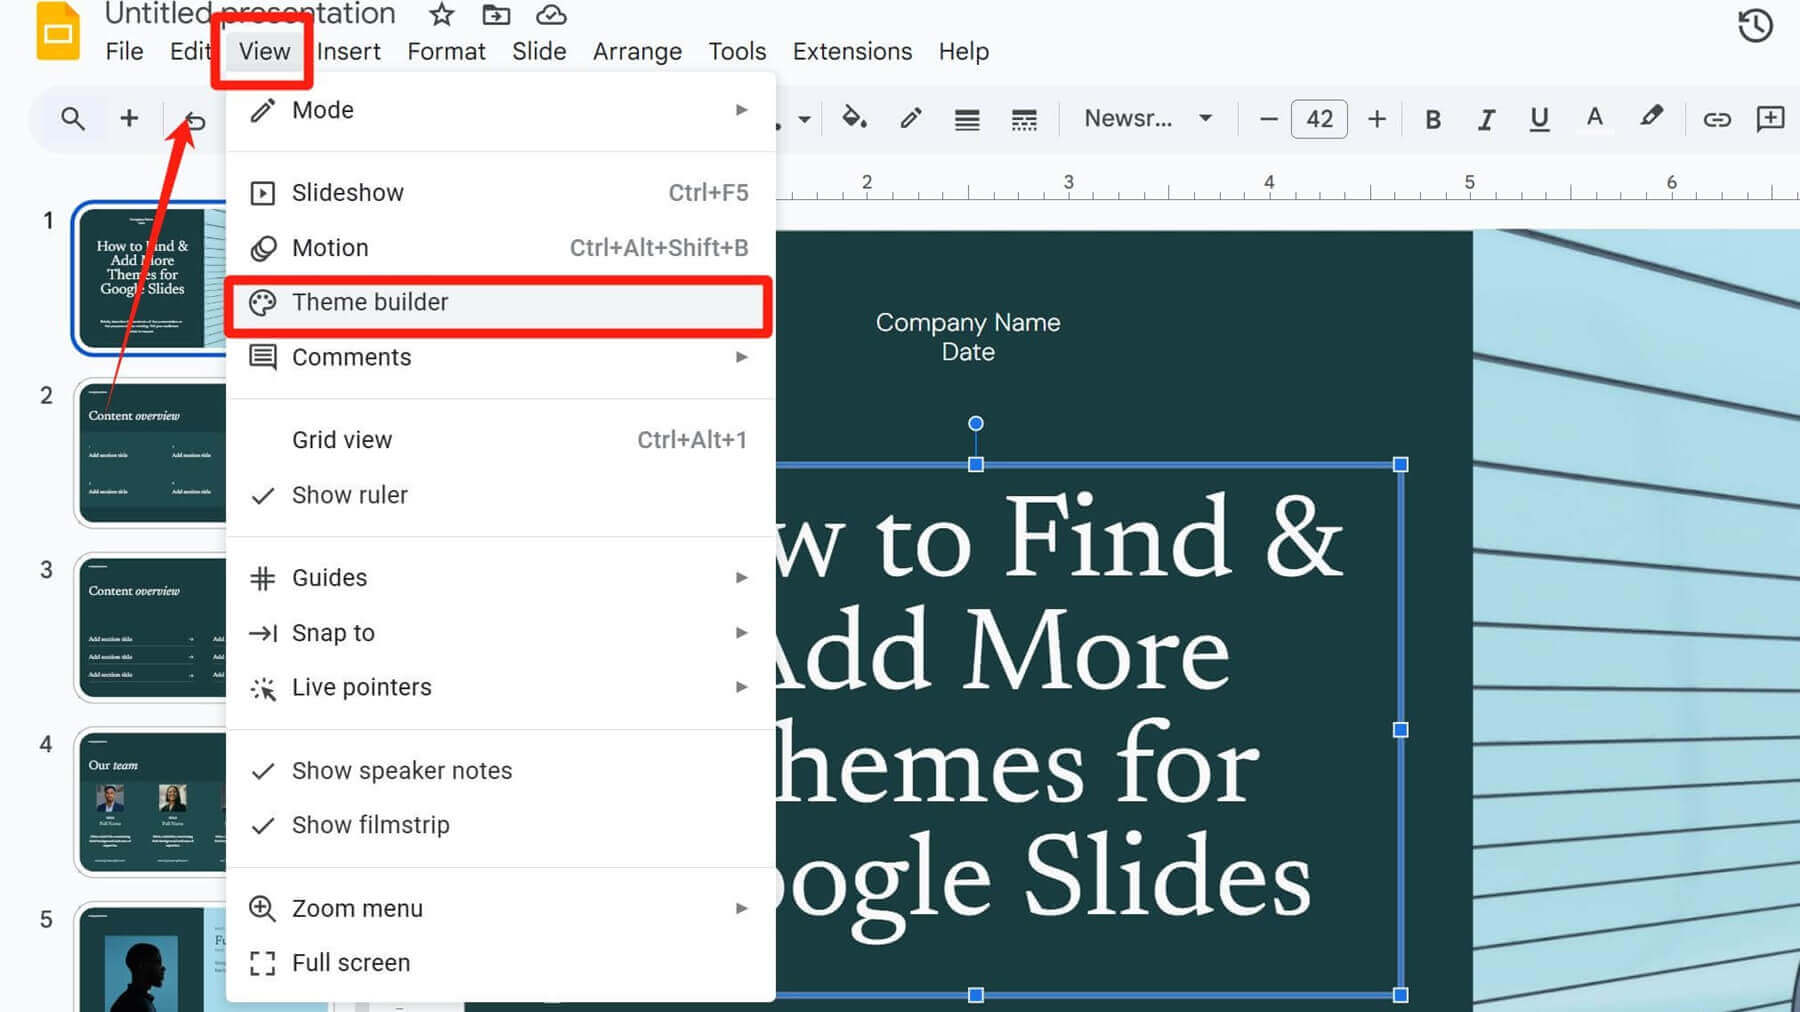1800x1012 pixels.
Task: Open the Google Slides home icon
Action: 58,31
